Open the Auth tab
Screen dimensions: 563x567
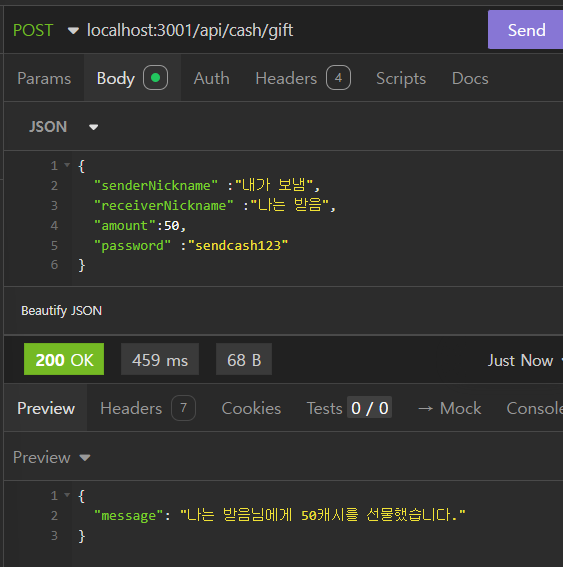212,78
